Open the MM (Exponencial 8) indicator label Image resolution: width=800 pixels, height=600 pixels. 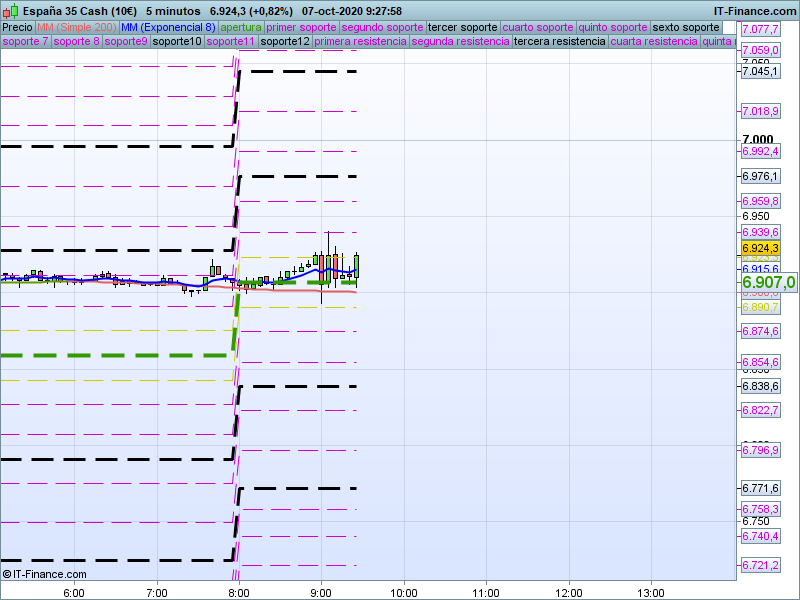pyautogui.click(x=168, y=28)
